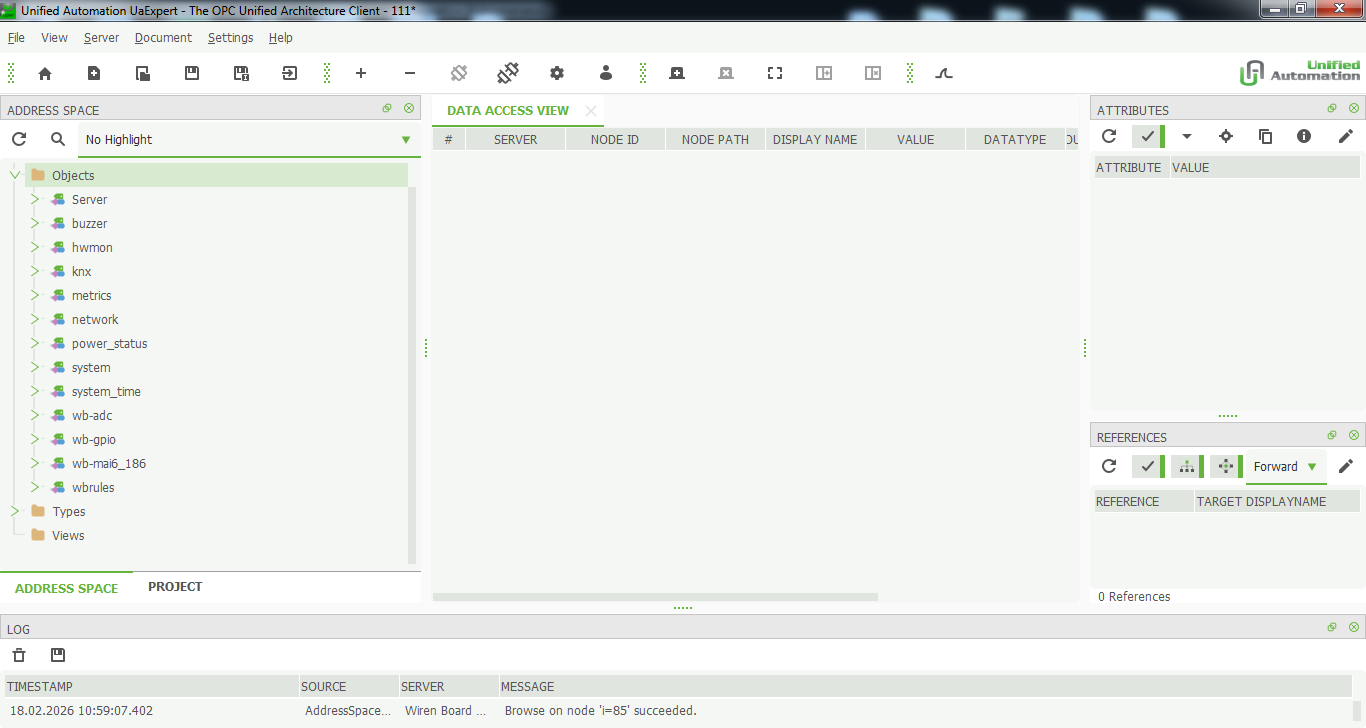Toggle the checkmark button in References toolbar

click(1147, 466)
